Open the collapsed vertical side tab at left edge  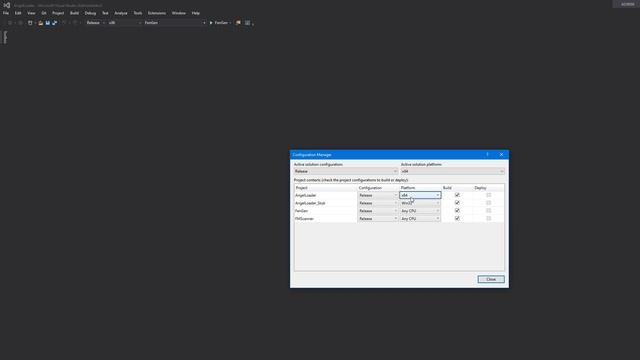point(5,37)
